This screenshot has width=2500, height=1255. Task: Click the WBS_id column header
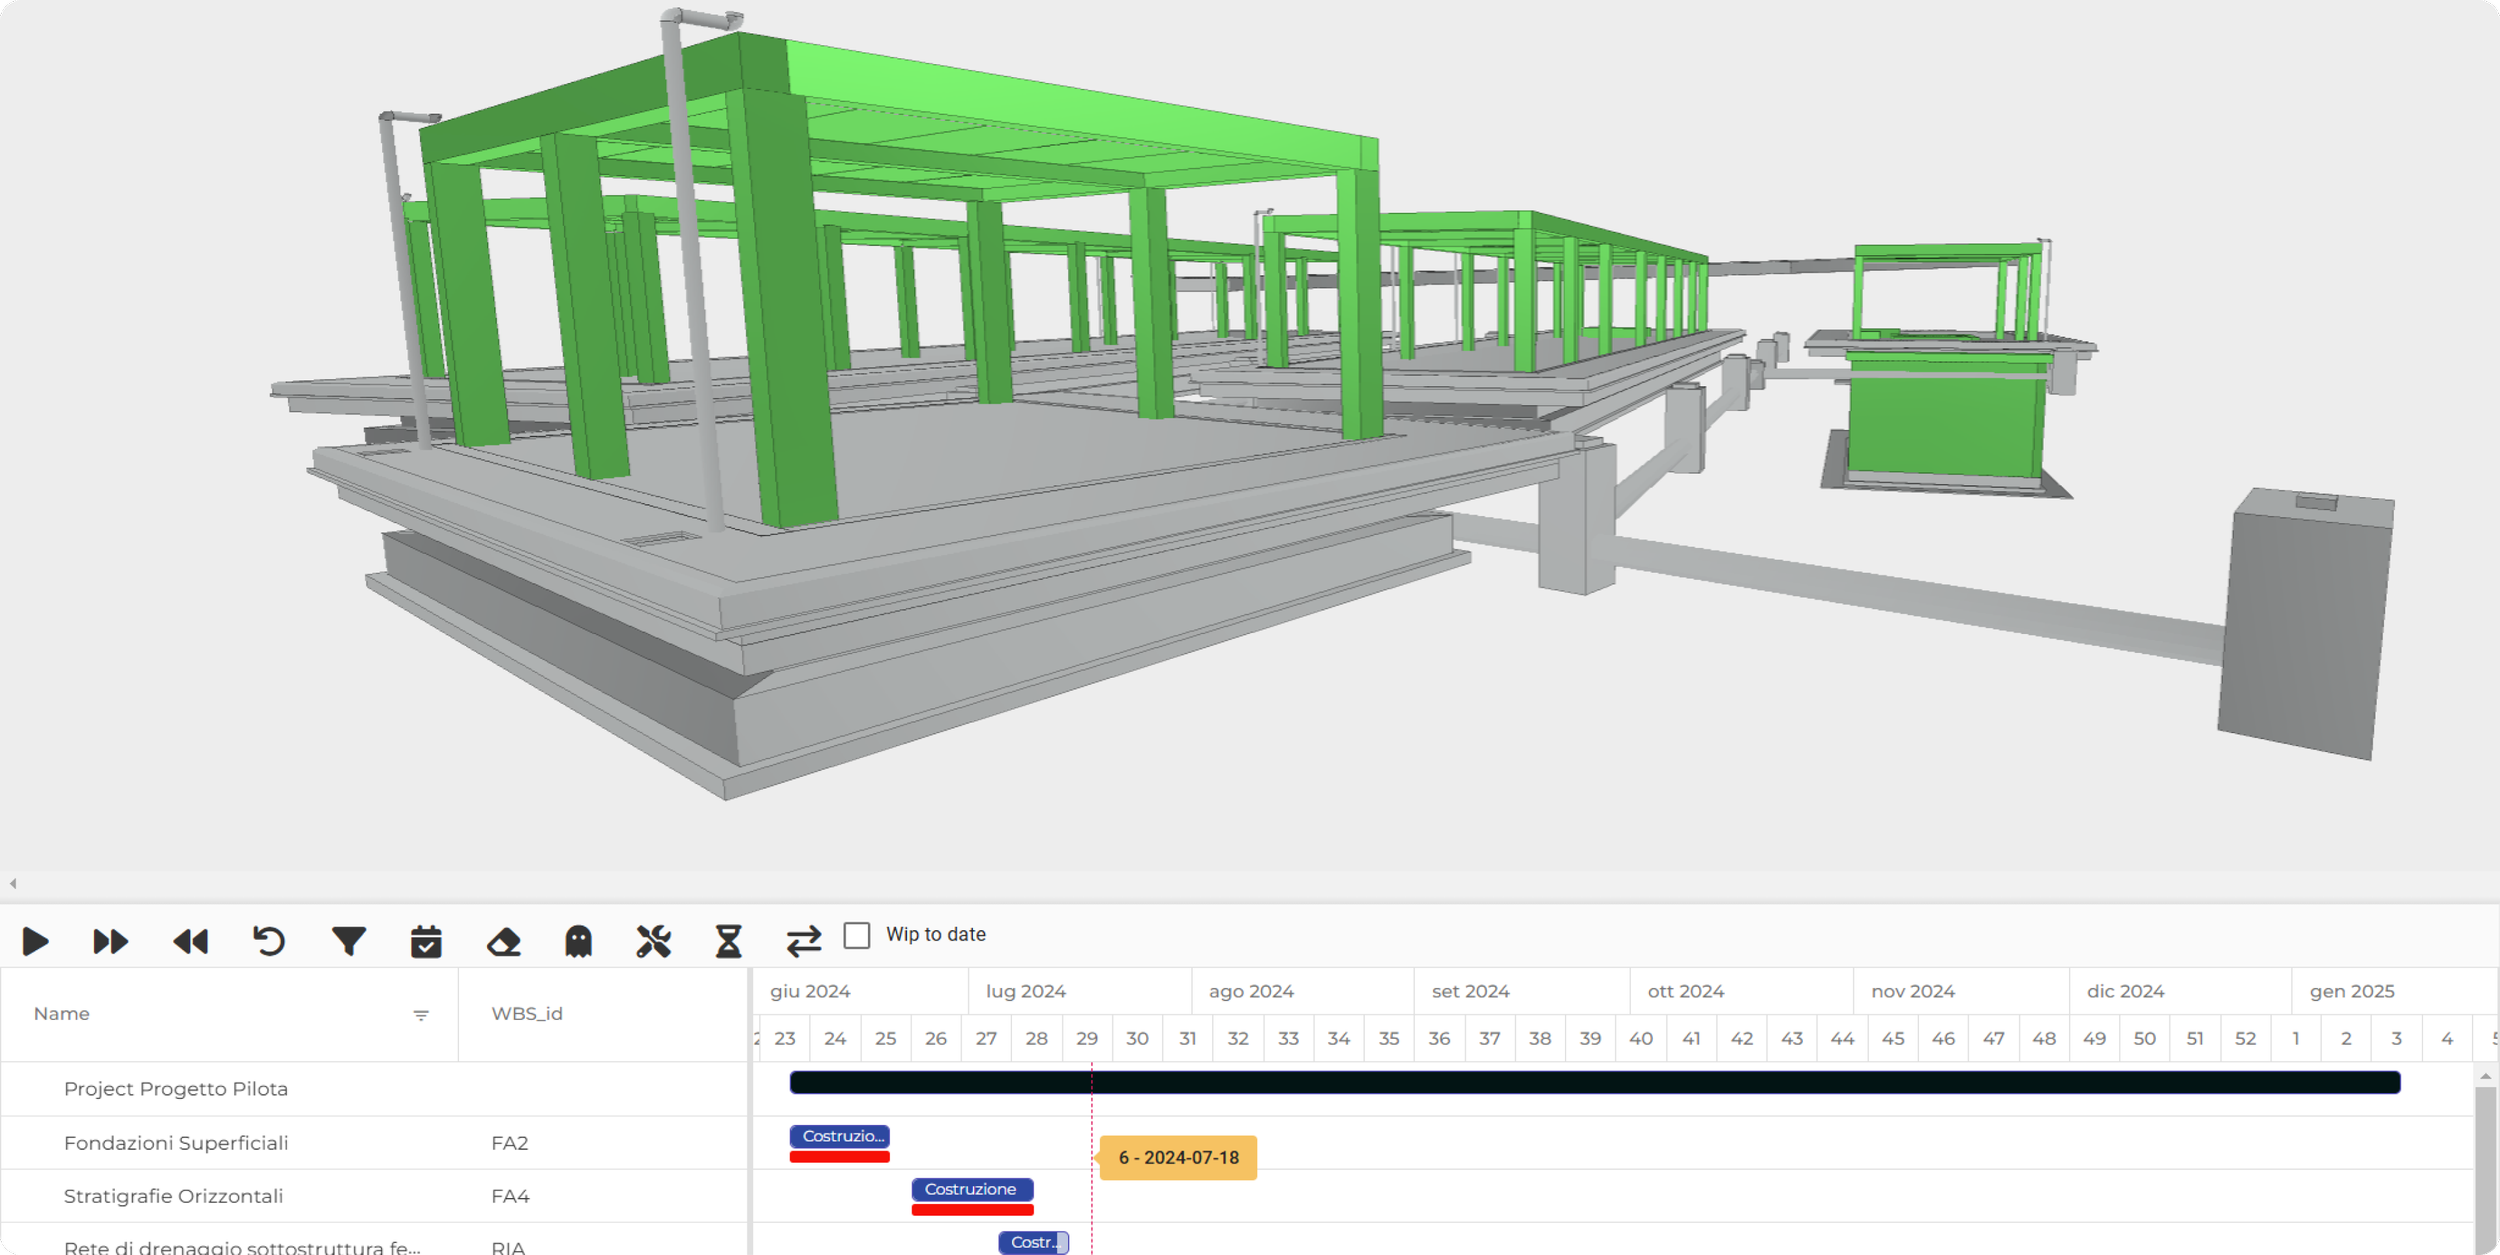[x=527, y=1014]
